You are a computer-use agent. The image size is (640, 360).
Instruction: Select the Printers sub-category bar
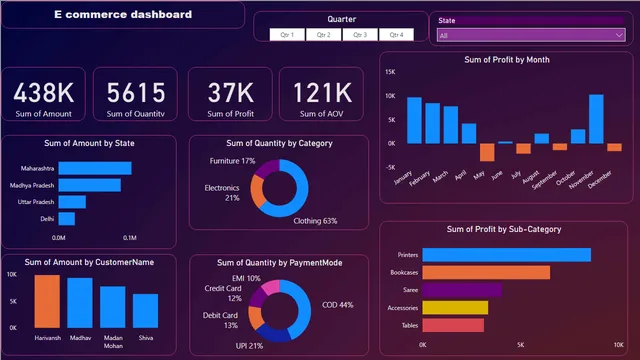point(507,255)
